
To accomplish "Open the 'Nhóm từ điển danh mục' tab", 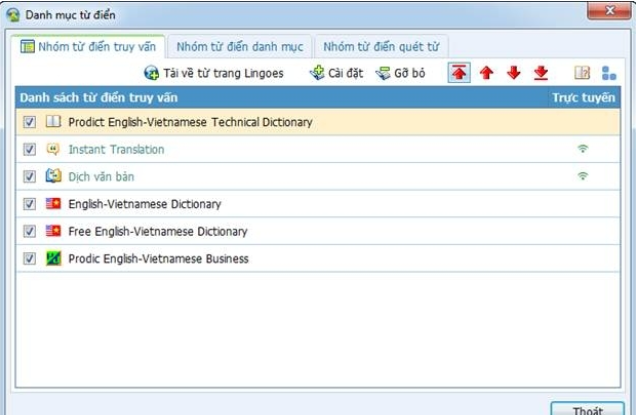I will (x=240, y=47).
